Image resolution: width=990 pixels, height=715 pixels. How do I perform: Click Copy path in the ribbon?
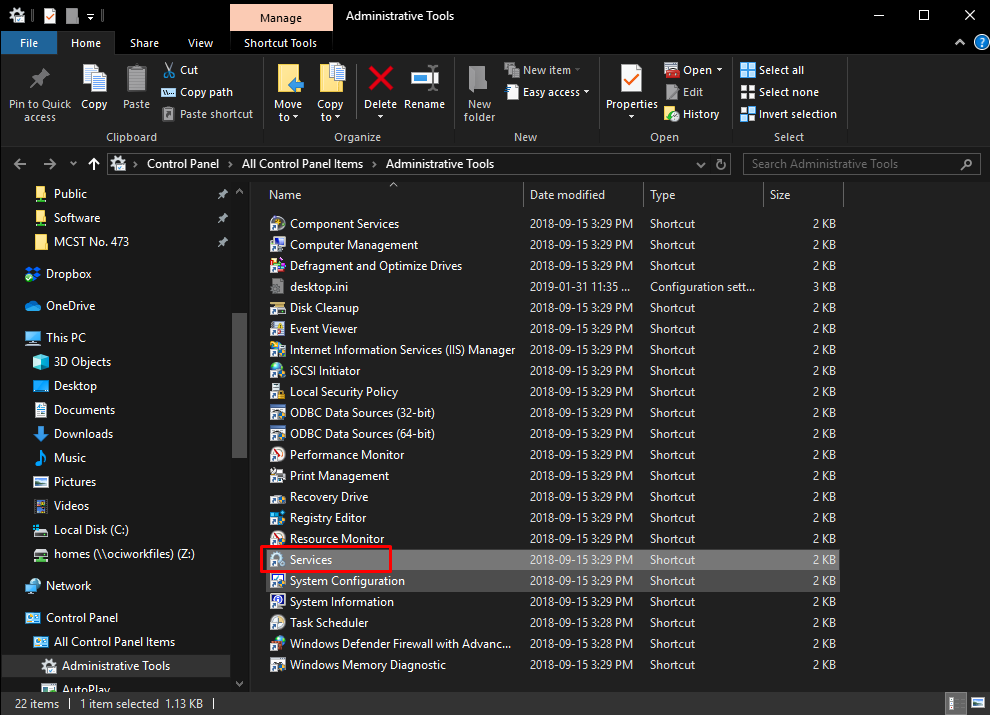point(198,92)
